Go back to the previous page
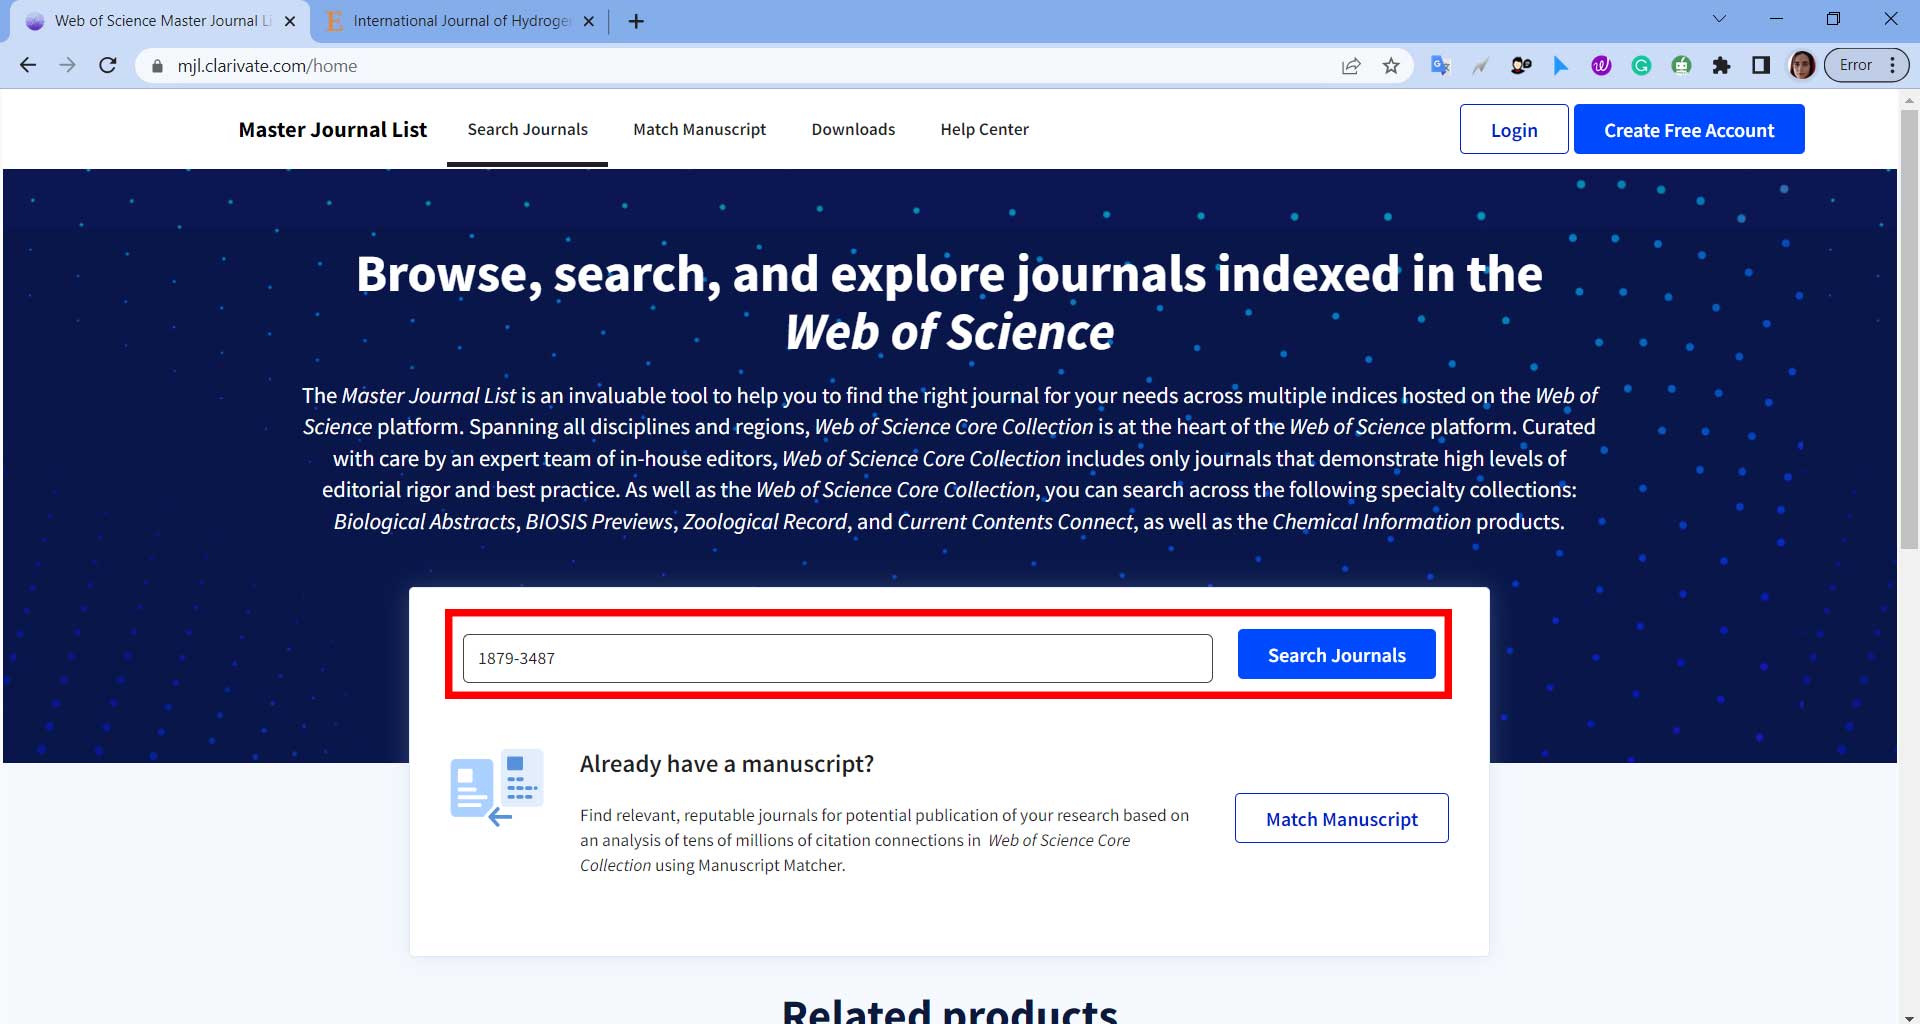This screenshot has width=1920, height=1024. coord(28,65)
